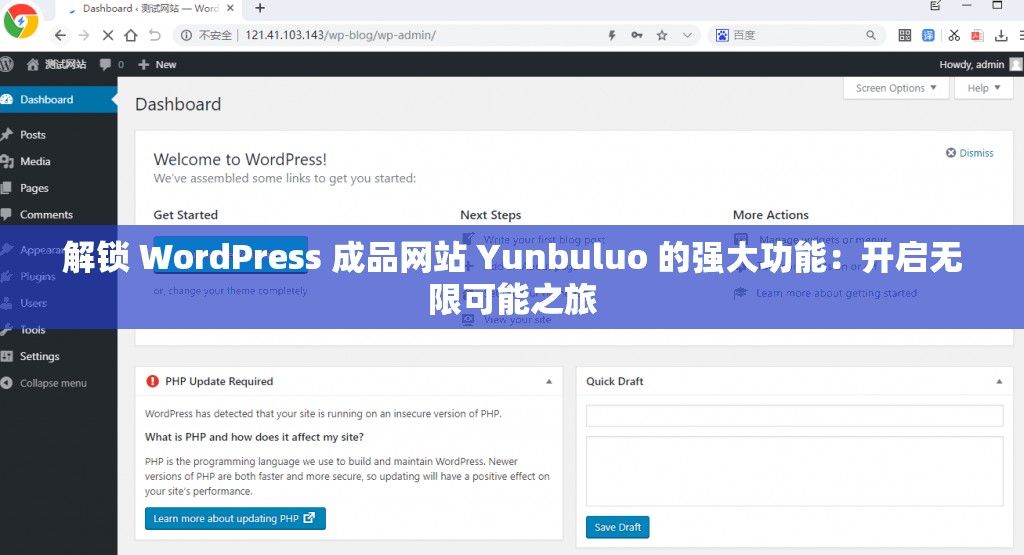This screenshot has width=1024, height=555.
Task: Click 'What is PHP and how' heading
Action: (x=254, y=437)
